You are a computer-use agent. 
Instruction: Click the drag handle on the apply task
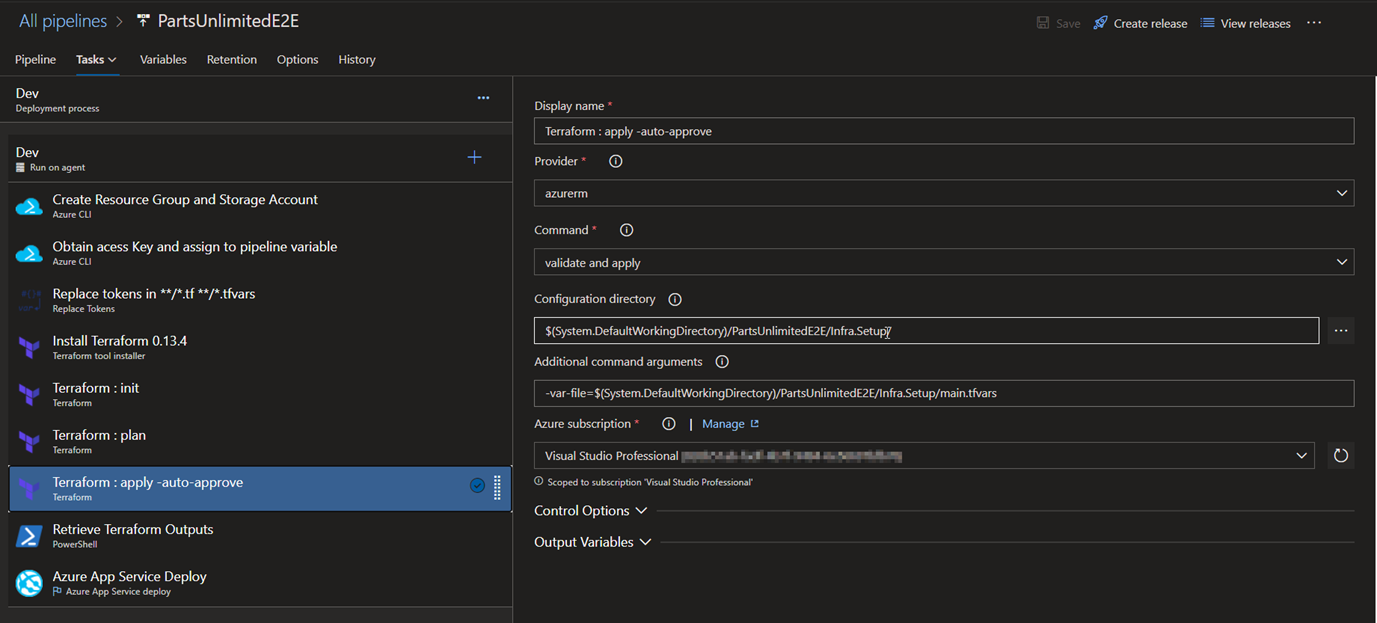pyautogui.click(x=498, y=488)
